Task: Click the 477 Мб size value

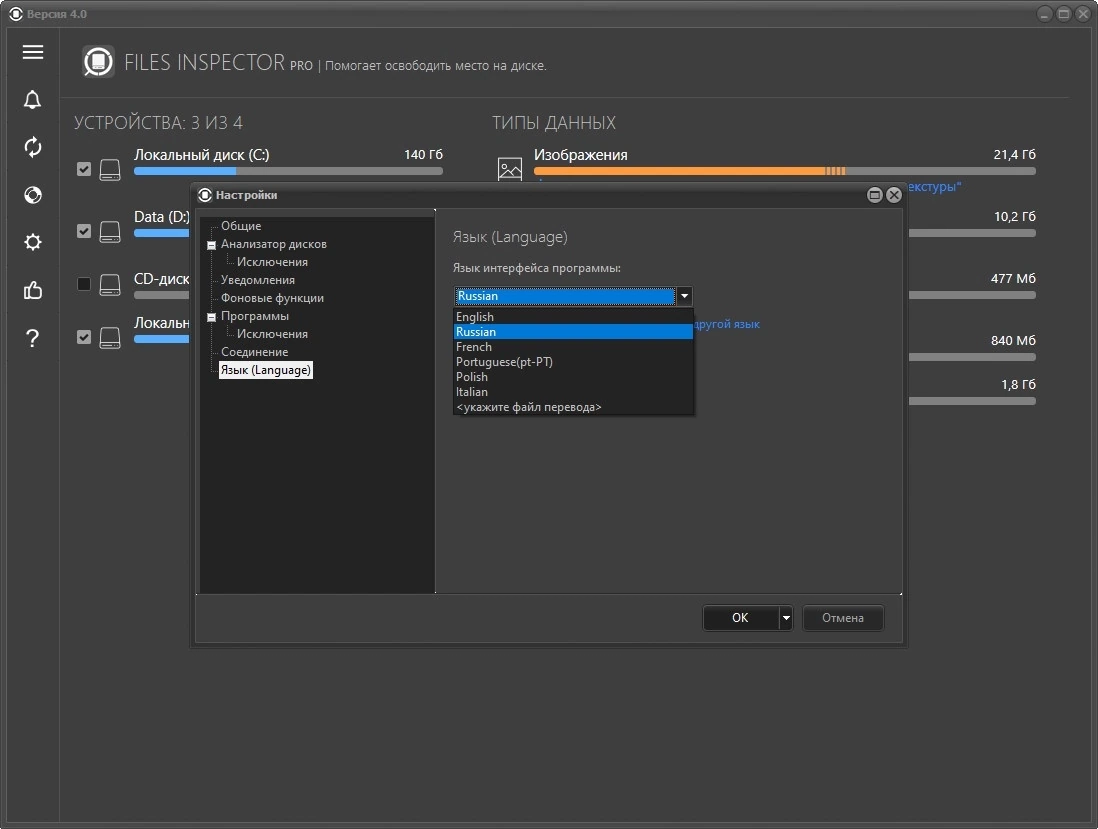Action: coord(1013,278)
